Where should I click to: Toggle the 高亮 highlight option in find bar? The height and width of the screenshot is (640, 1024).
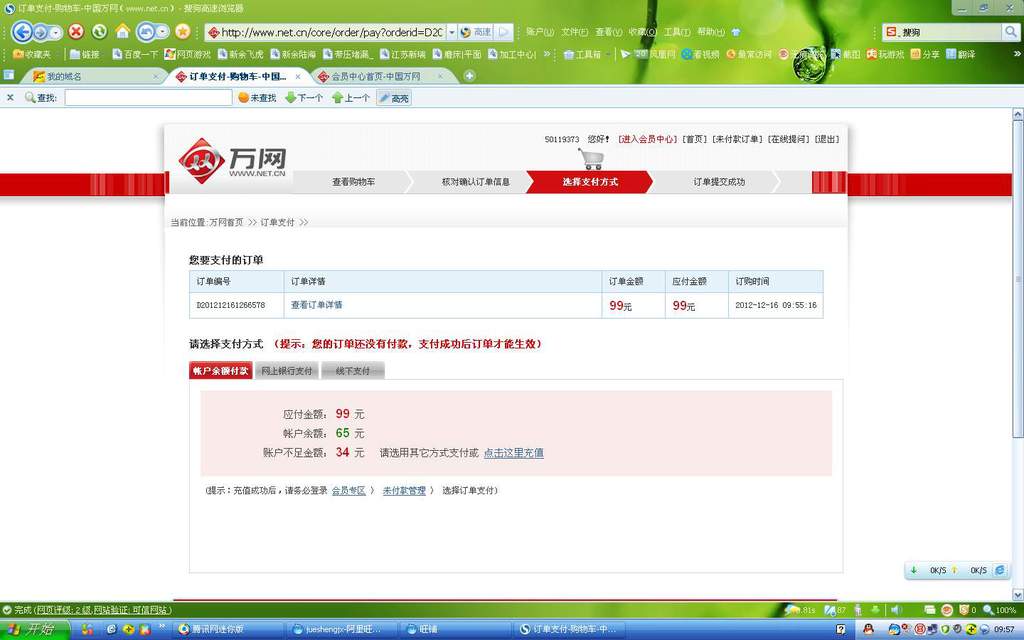(393, 98)
